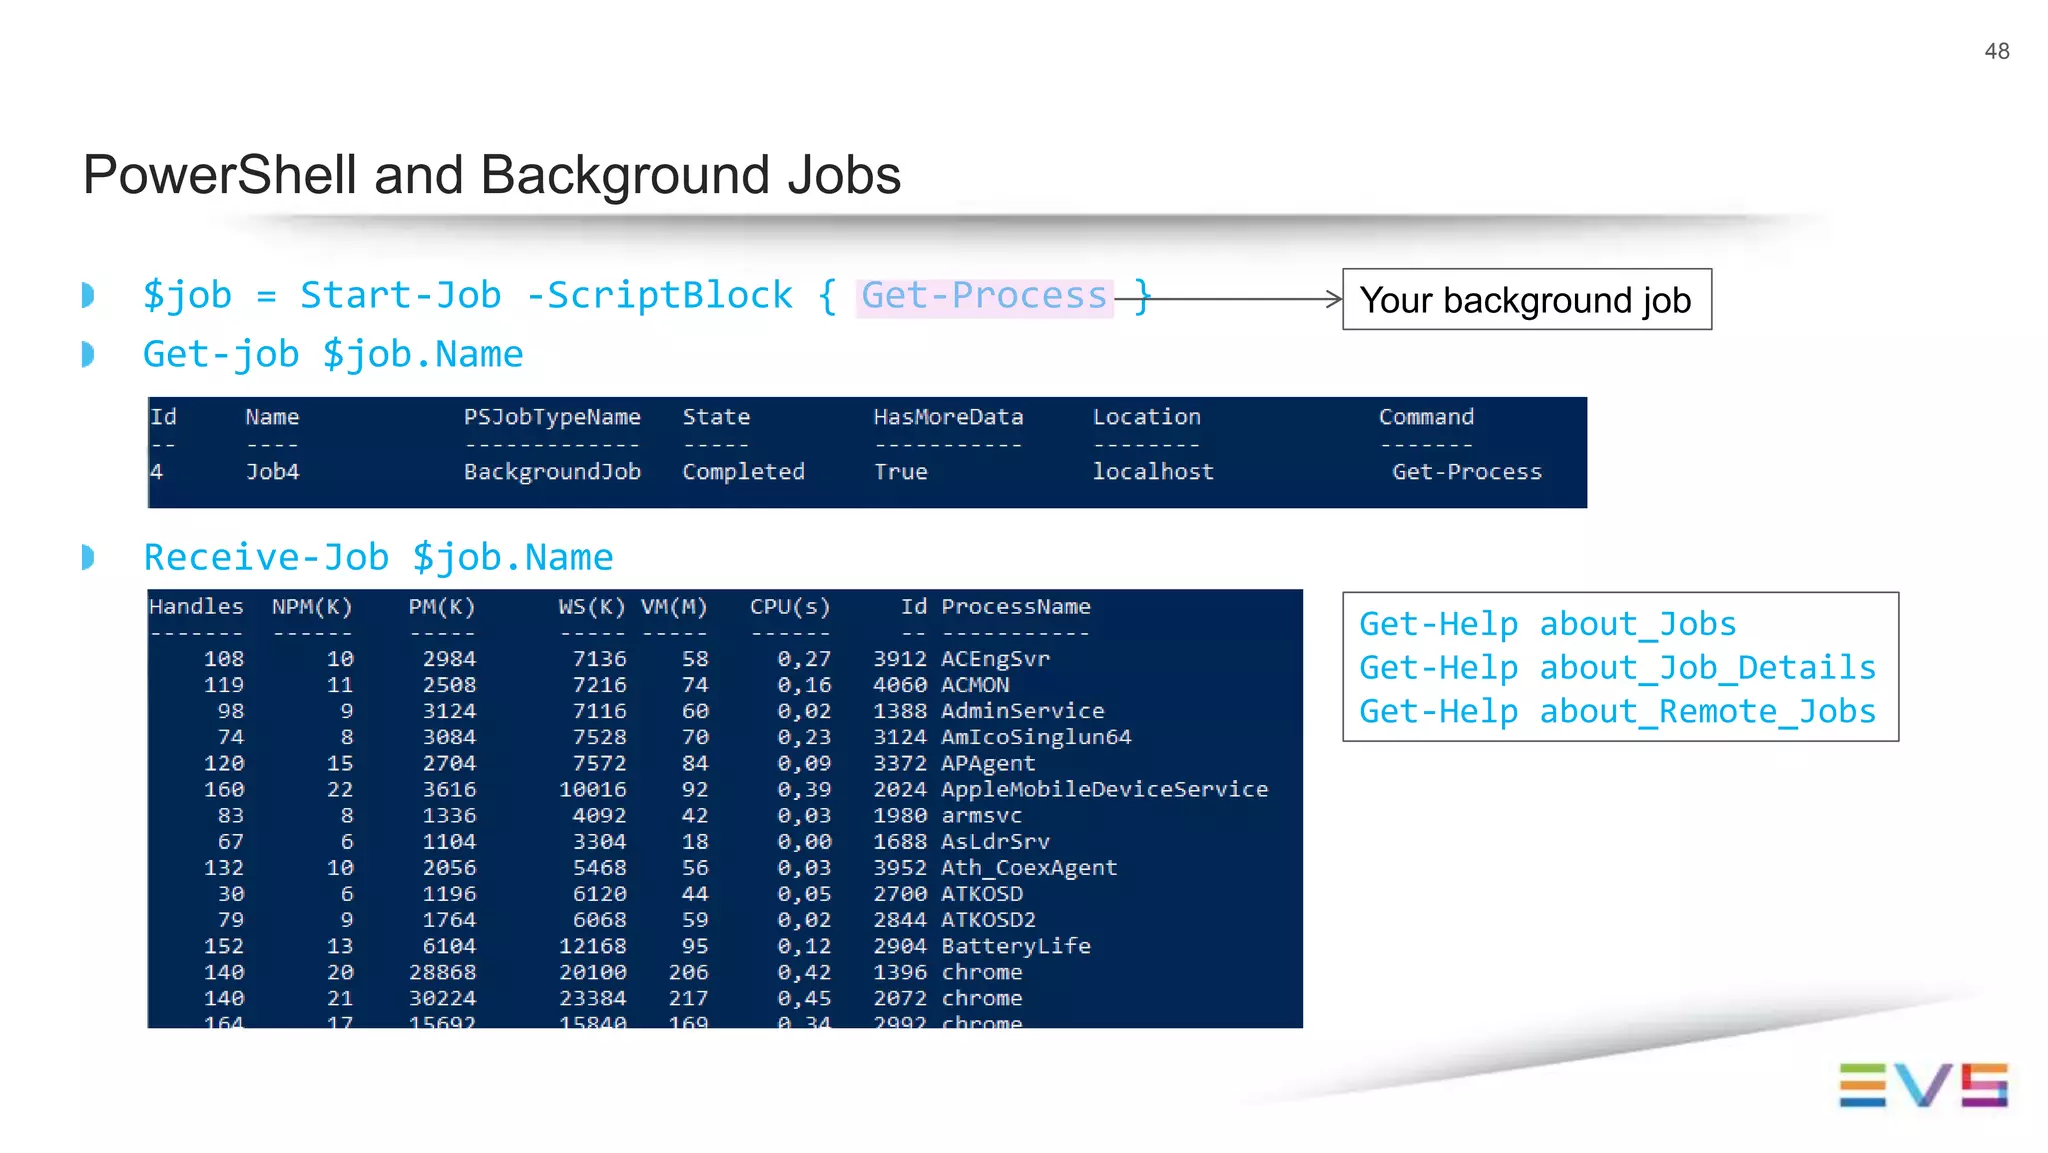The width and height of the screenshot is (2048, 1153).
Task: Click the 'AppleMobileDeviceService' process name
Action: pyautogui.click(x=1104, y=789)
